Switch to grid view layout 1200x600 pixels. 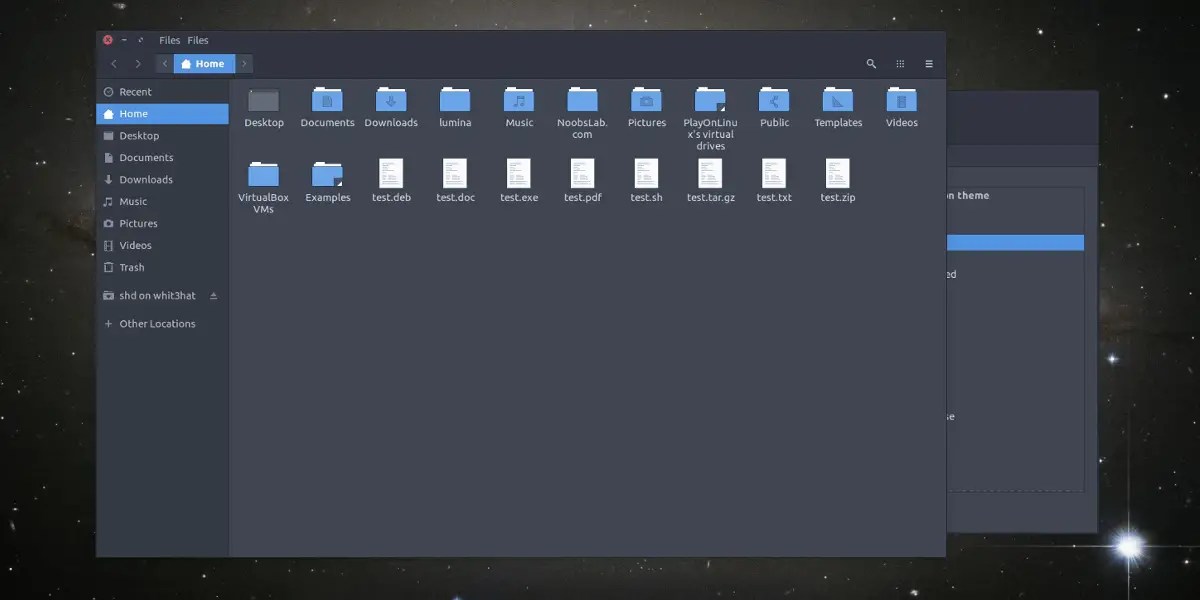click(899, 63)
